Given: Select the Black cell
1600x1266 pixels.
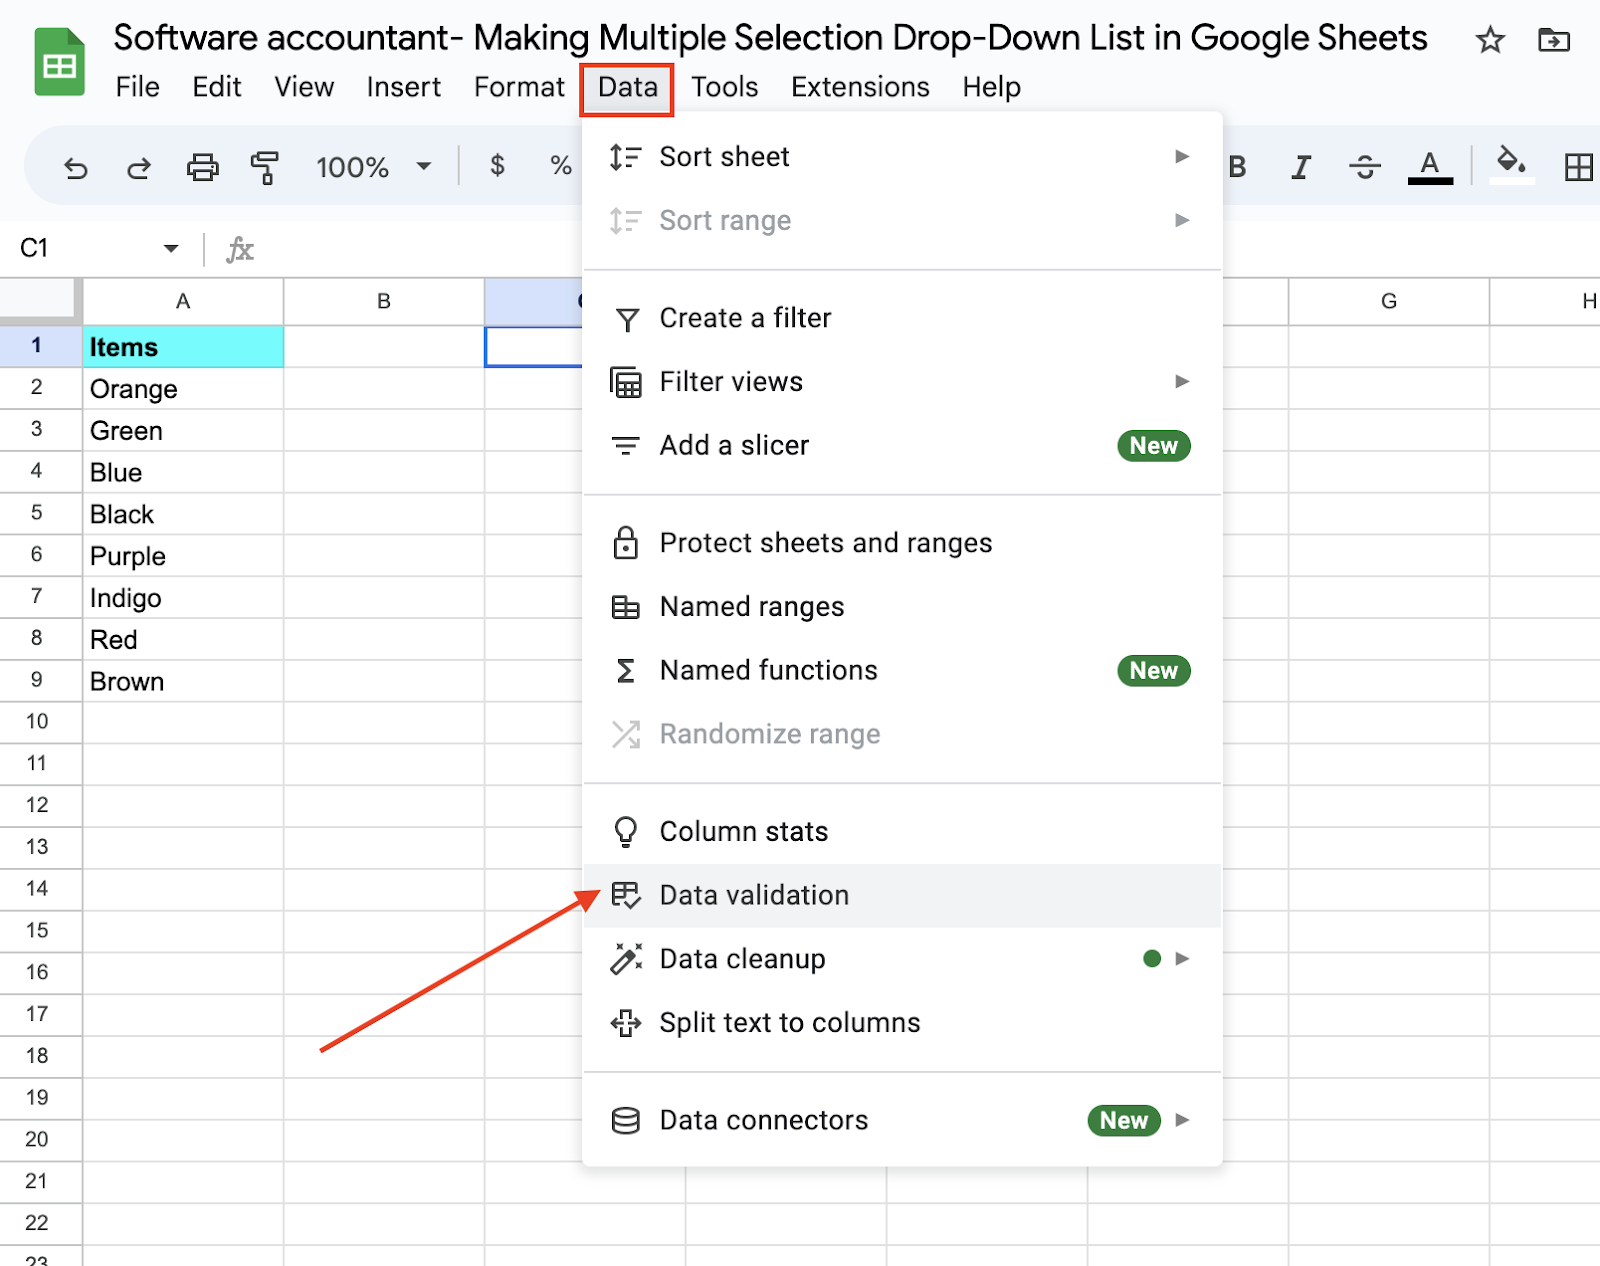Looking at the screenshot, I should pyautogui.click(x=183, y=514).
